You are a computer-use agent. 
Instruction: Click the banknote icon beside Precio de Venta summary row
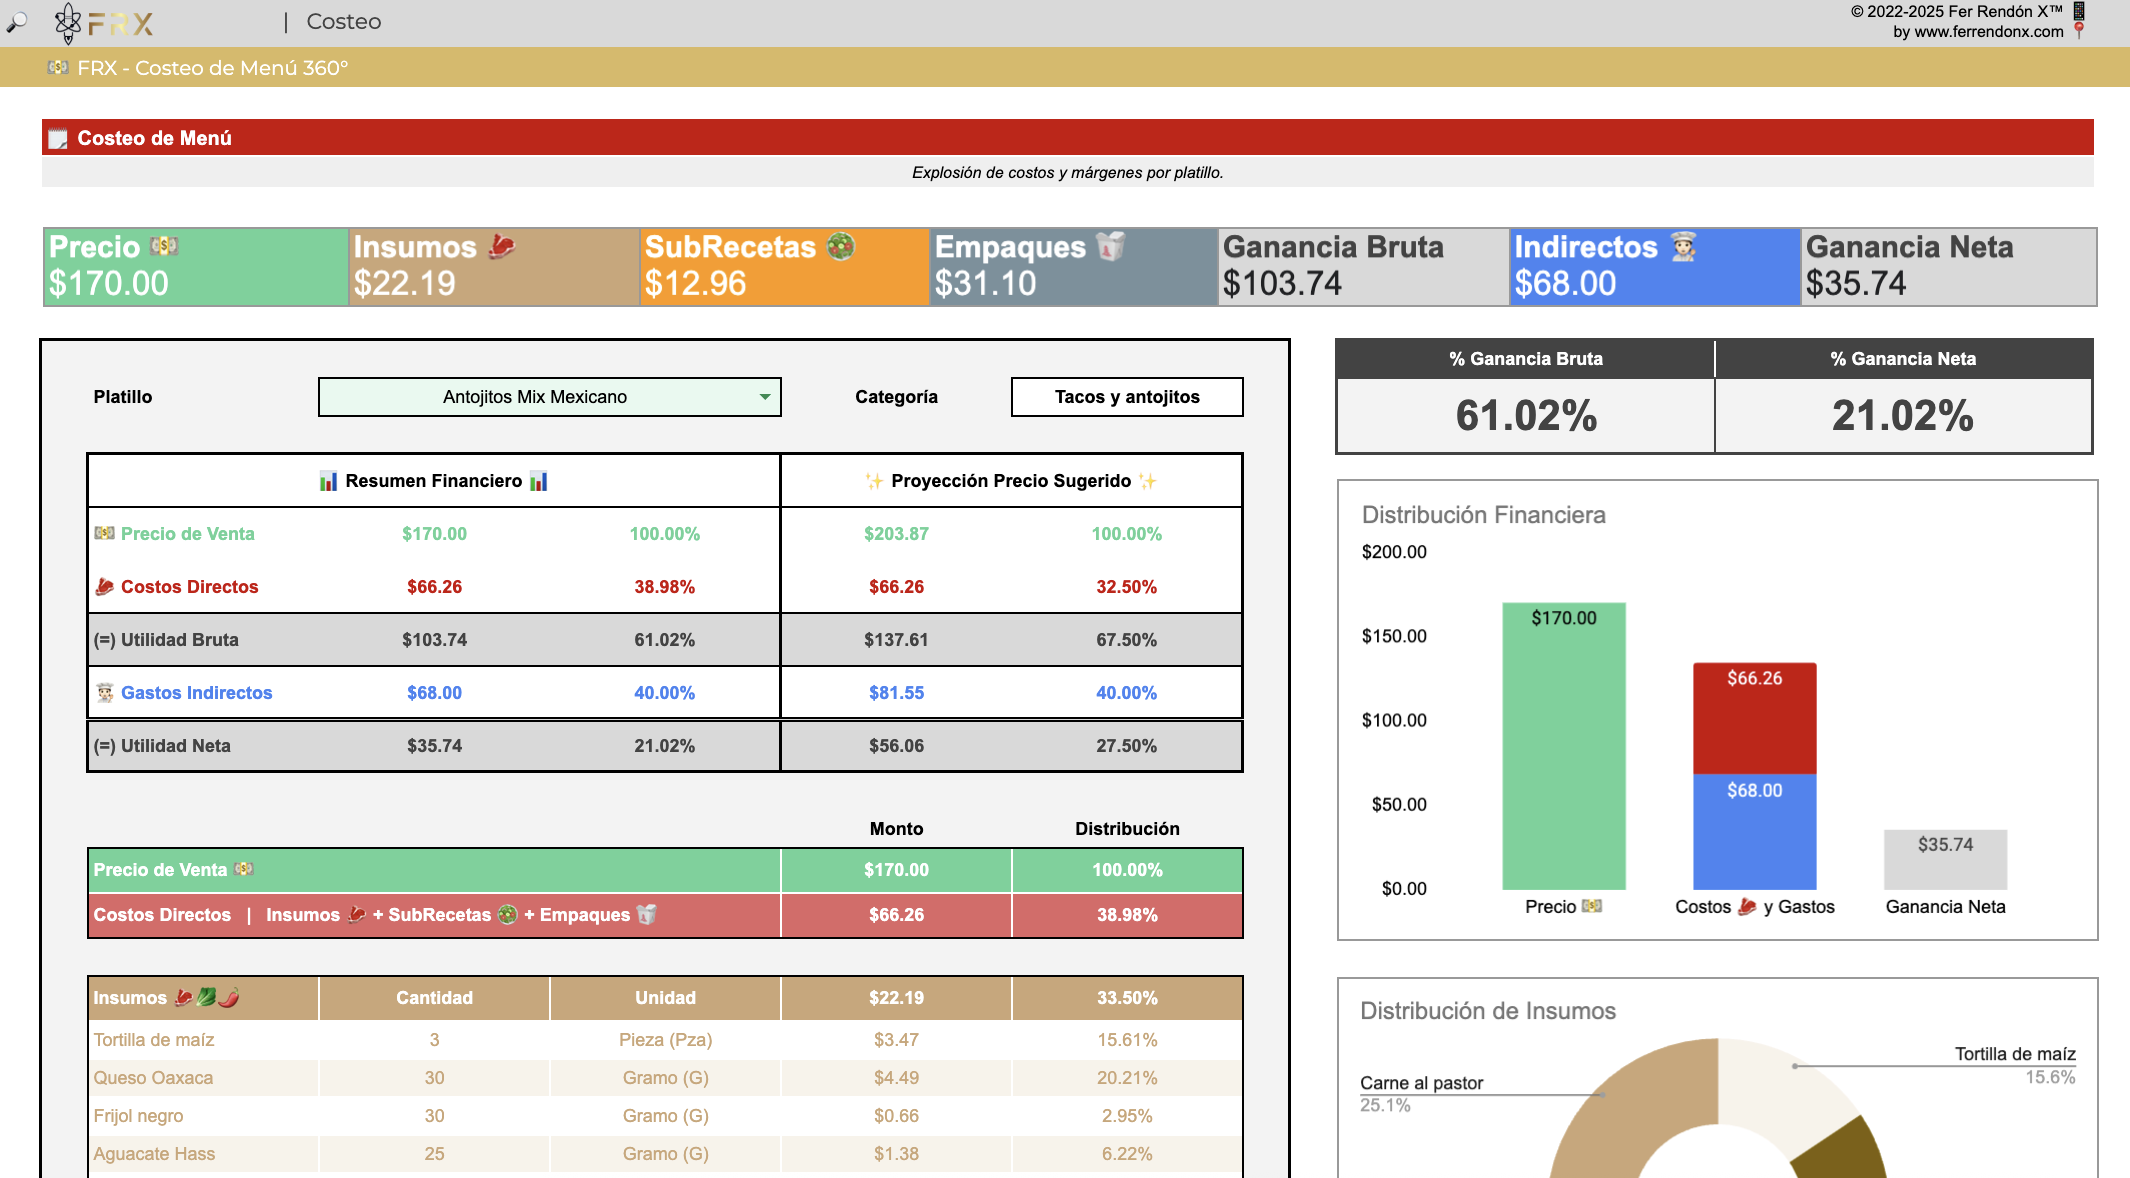(104, 533)
